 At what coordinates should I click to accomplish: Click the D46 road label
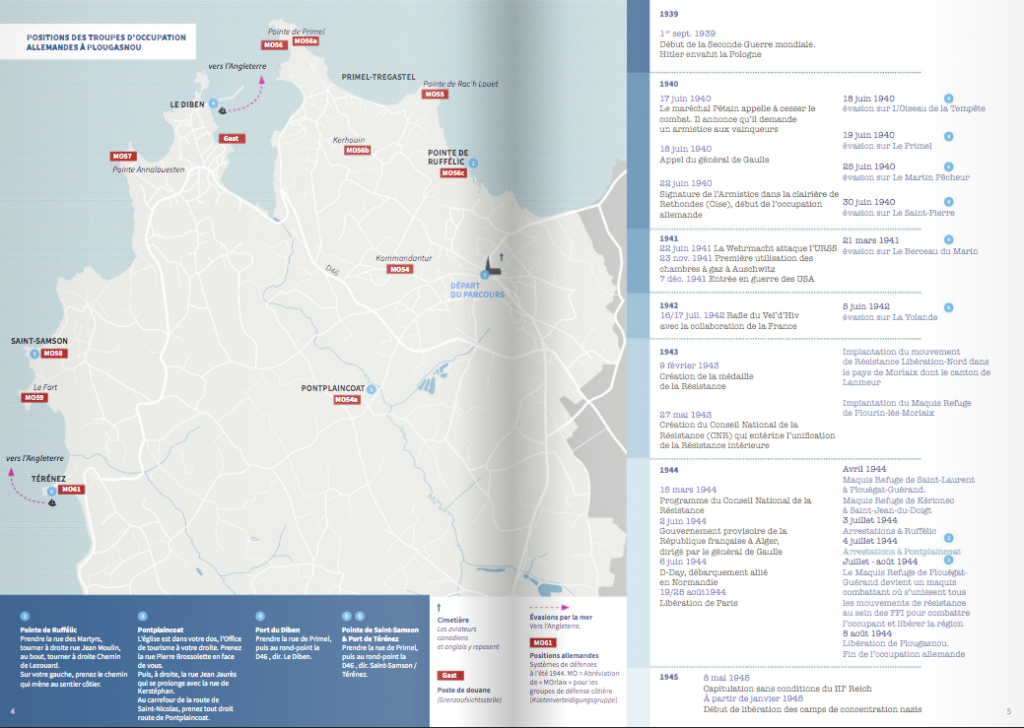pyautogui.click(x=332, y=270)
